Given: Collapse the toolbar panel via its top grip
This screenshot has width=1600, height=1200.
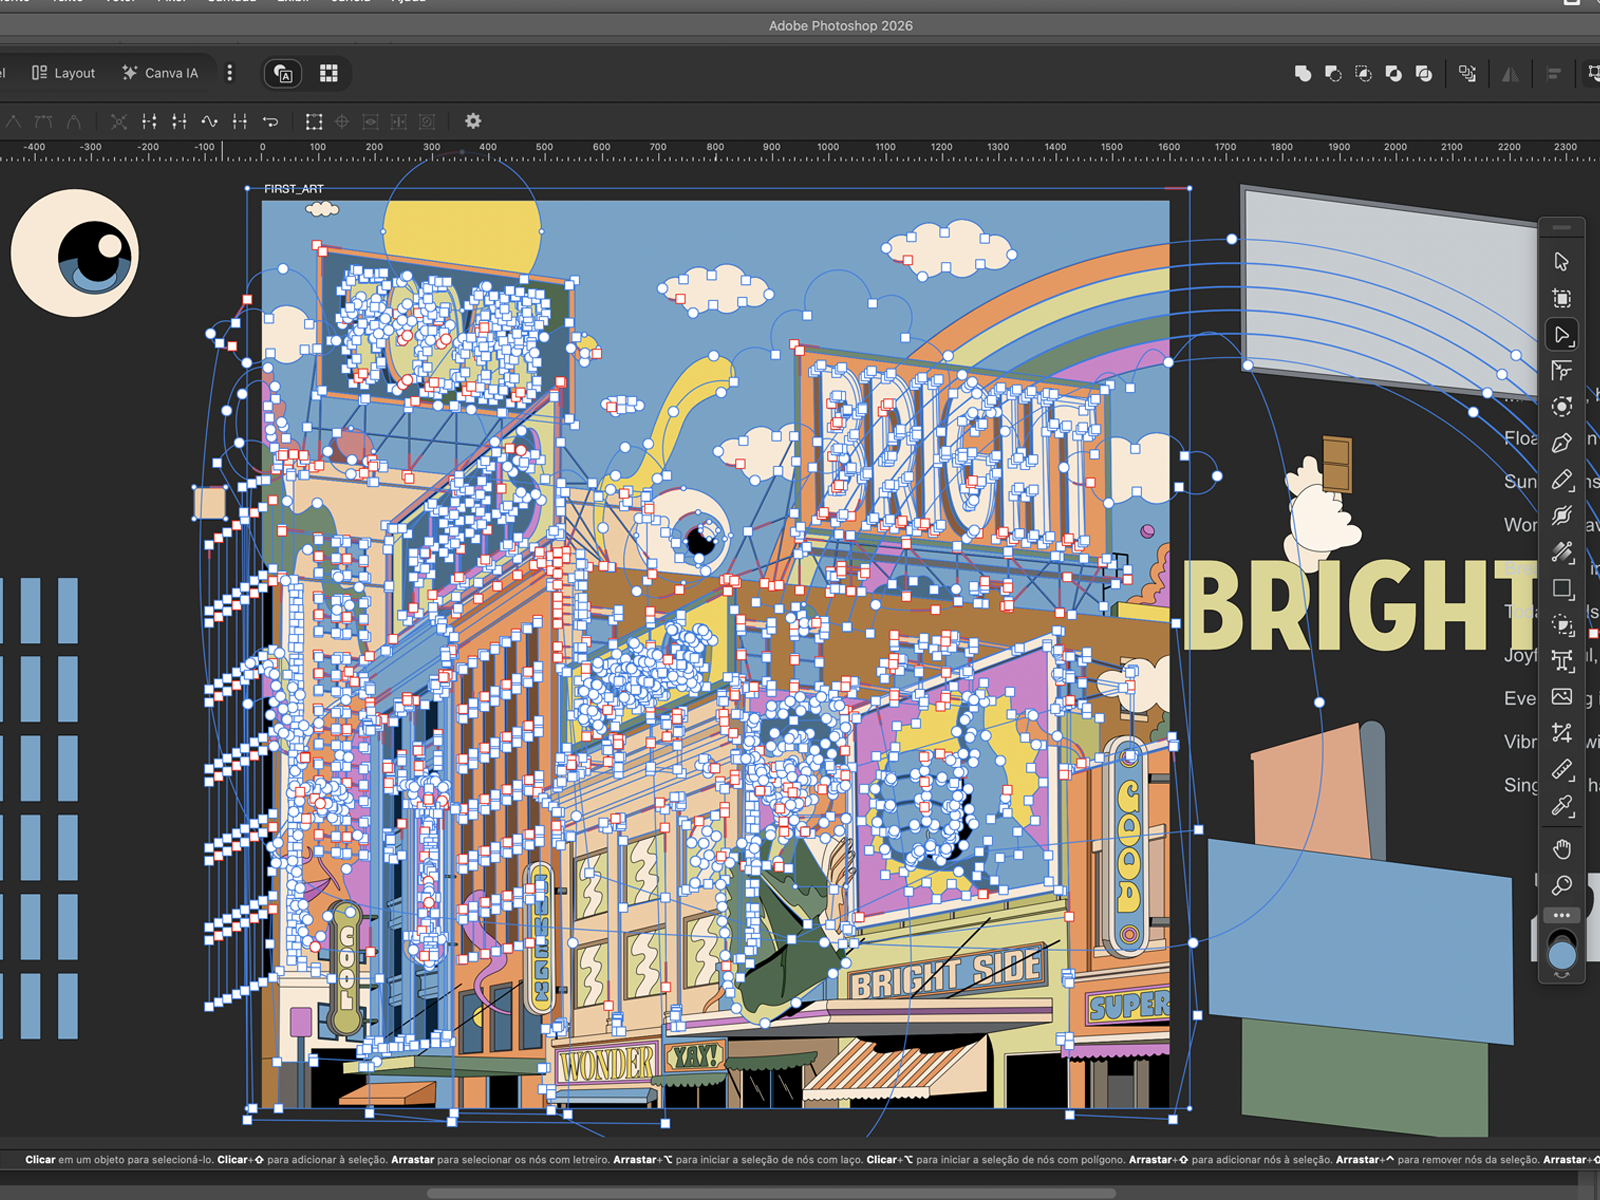Looking at the screenshot, I should [1562, 228].
